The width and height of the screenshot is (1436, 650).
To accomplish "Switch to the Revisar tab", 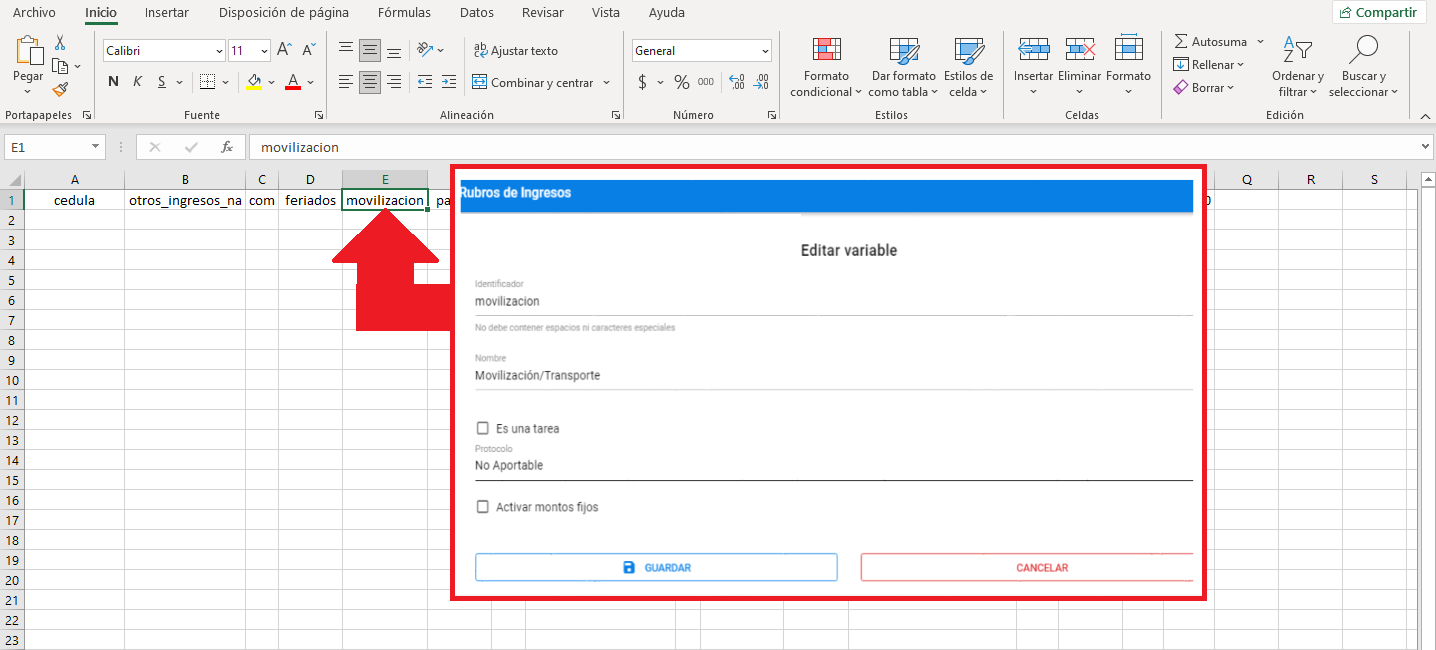I will click(542, 13).
